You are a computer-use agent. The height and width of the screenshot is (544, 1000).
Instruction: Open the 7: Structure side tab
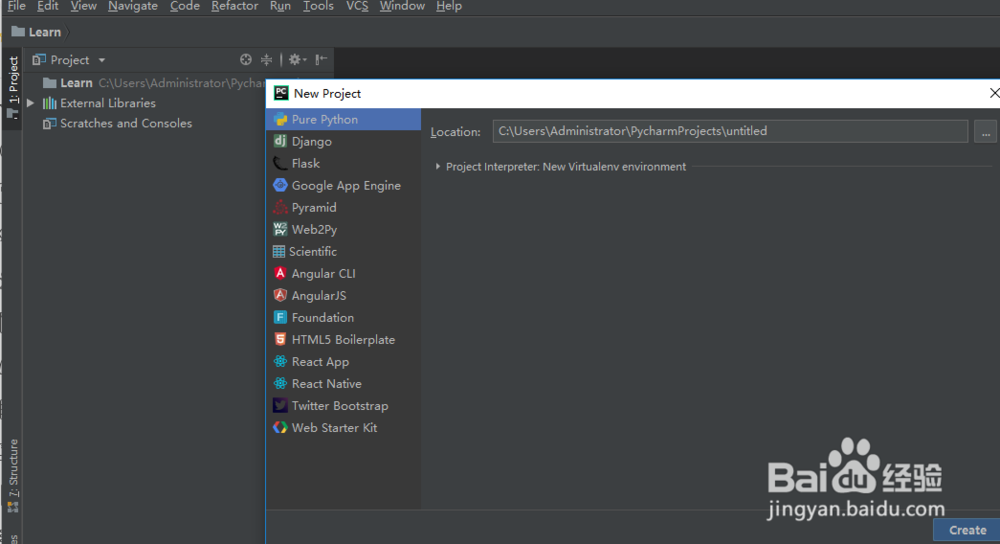tap(13, 475)
